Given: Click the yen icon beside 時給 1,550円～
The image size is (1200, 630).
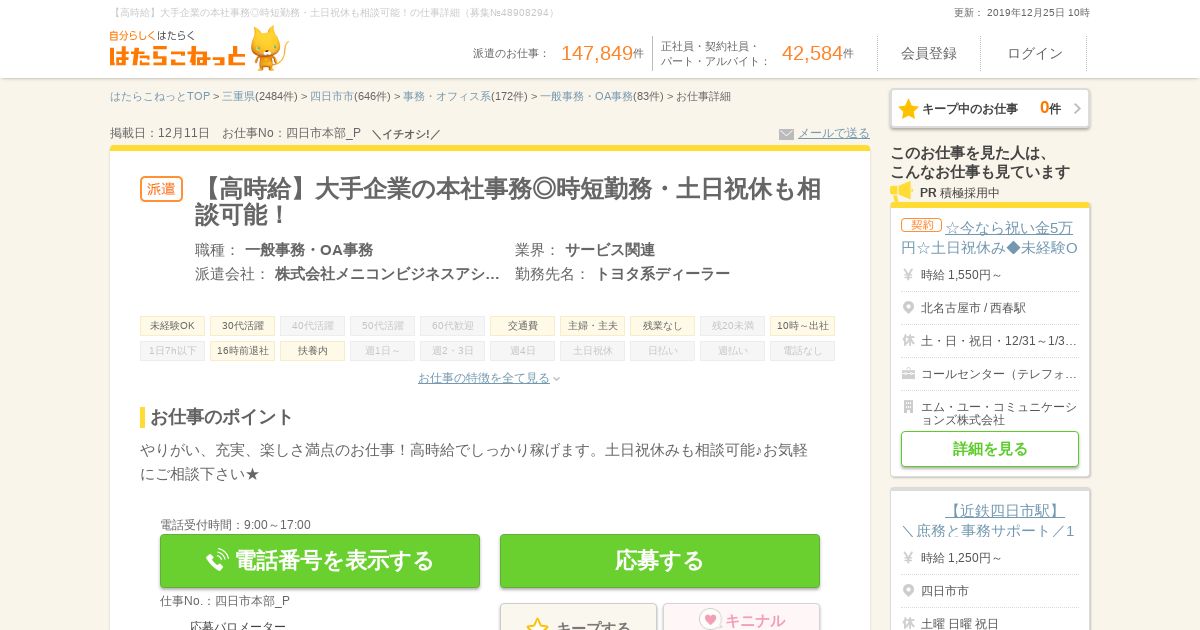Looking at the screenshot, I should pyautogui.click(x=908, y=275).
